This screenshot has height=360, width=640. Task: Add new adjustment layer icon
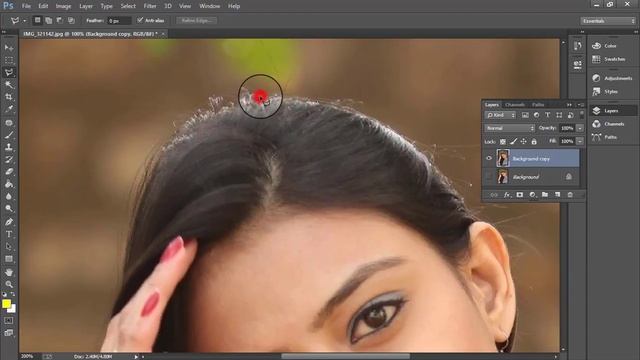(x=532, y=195)
